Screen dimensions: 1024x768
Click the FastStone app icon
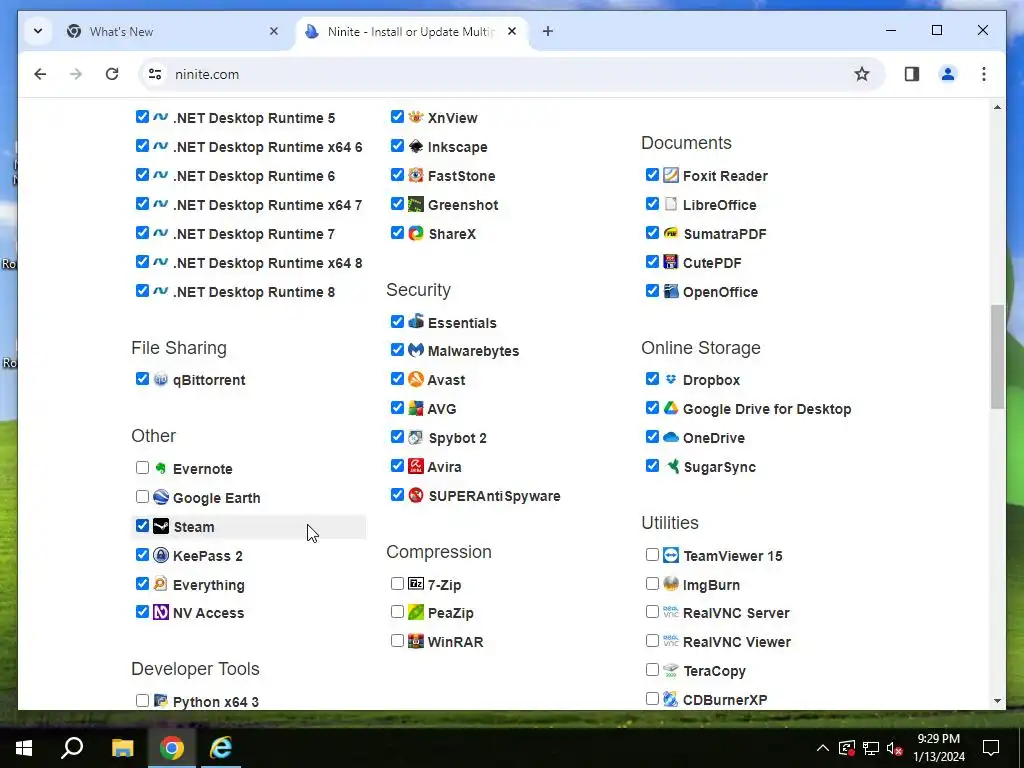[415, 175]
